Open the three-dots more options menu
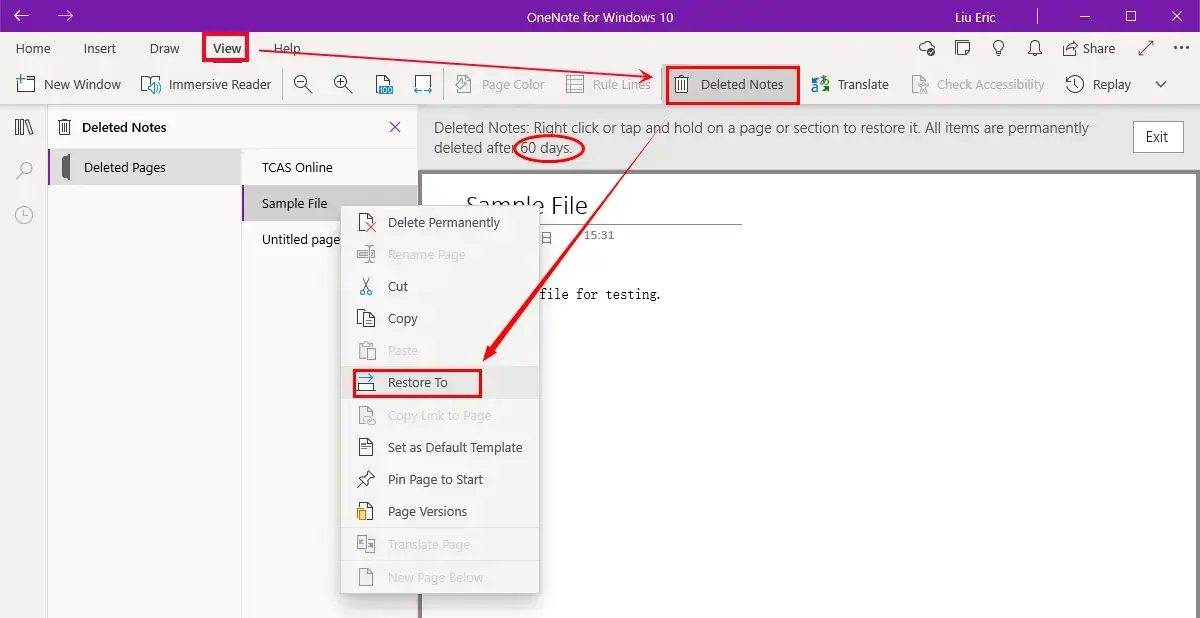This screenshot has width=1200, height=618. tap(1181, 48)
